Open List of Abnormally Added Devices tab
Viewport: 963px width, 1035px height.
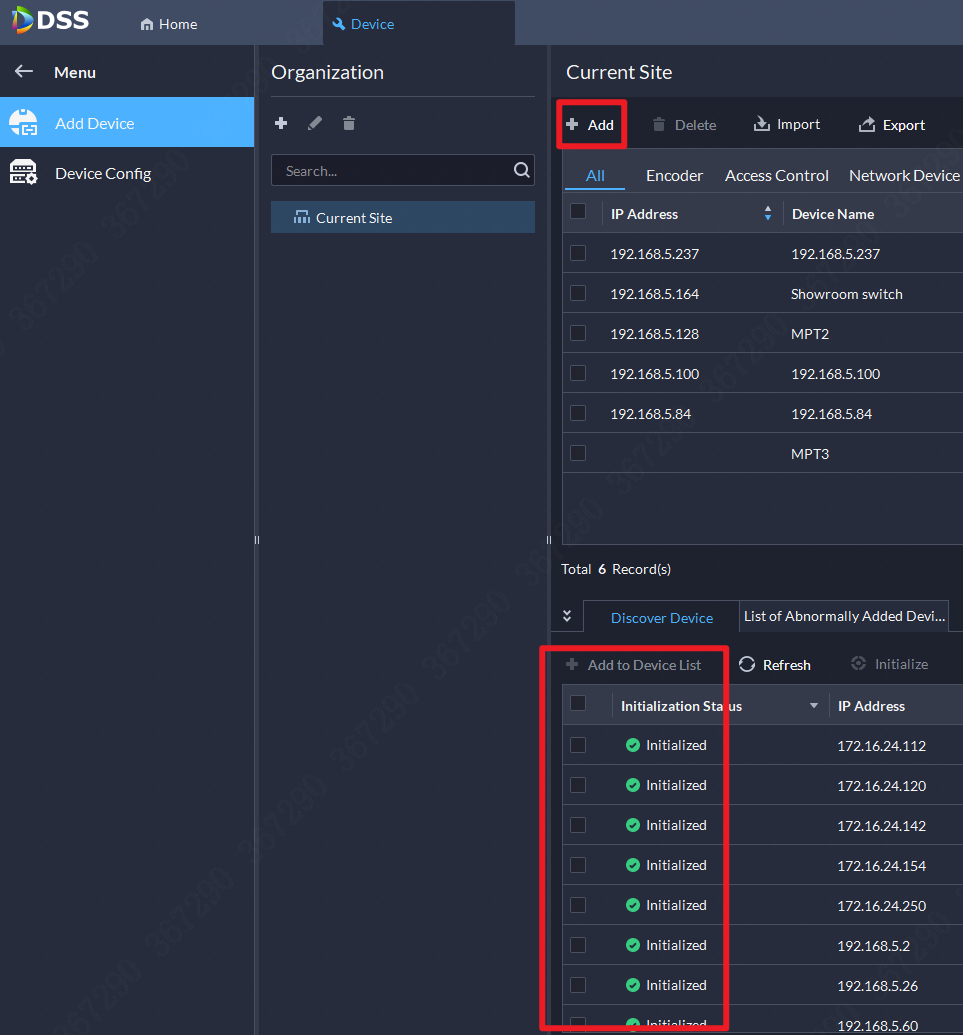pyautogui.click(x=844, y=616)
